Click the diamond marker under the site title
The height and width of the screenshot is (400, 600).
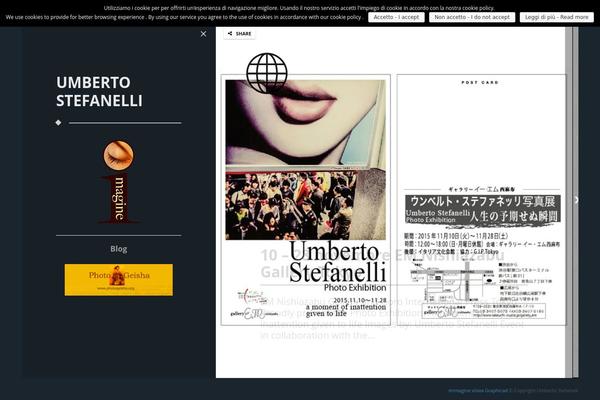[x=58, y=122]
